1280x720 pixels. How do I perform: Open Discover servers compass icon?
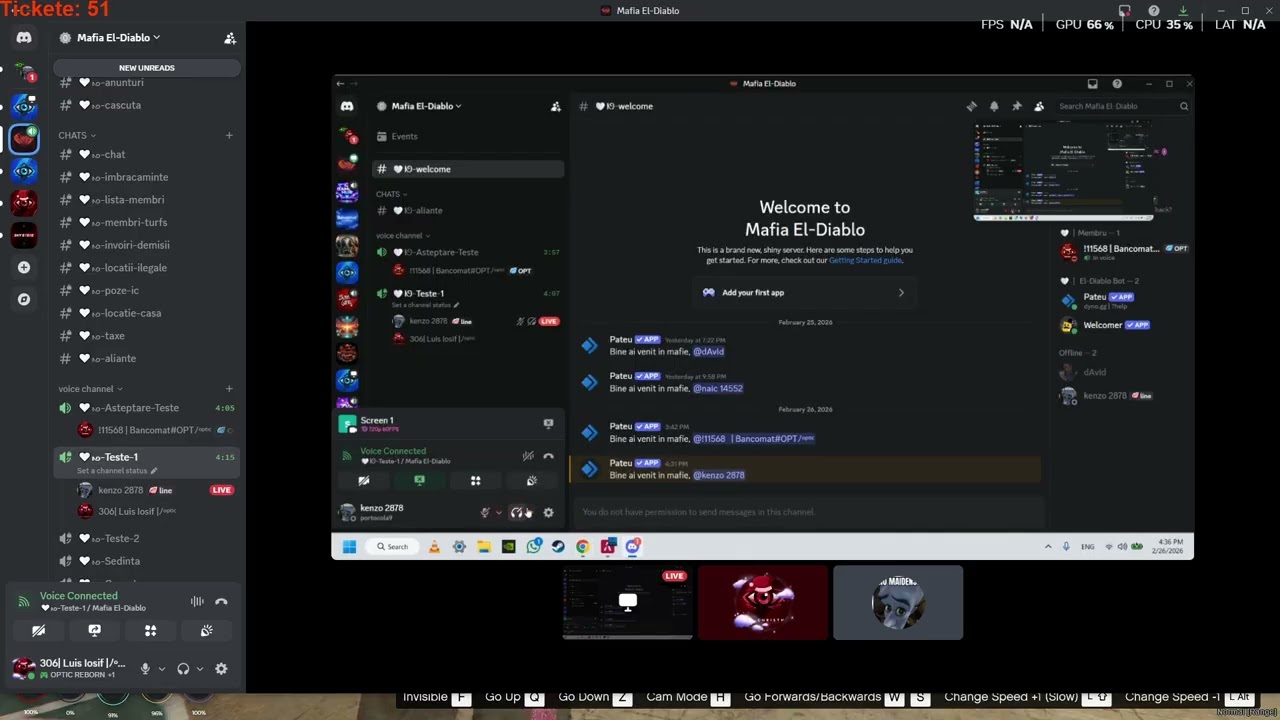24,299
